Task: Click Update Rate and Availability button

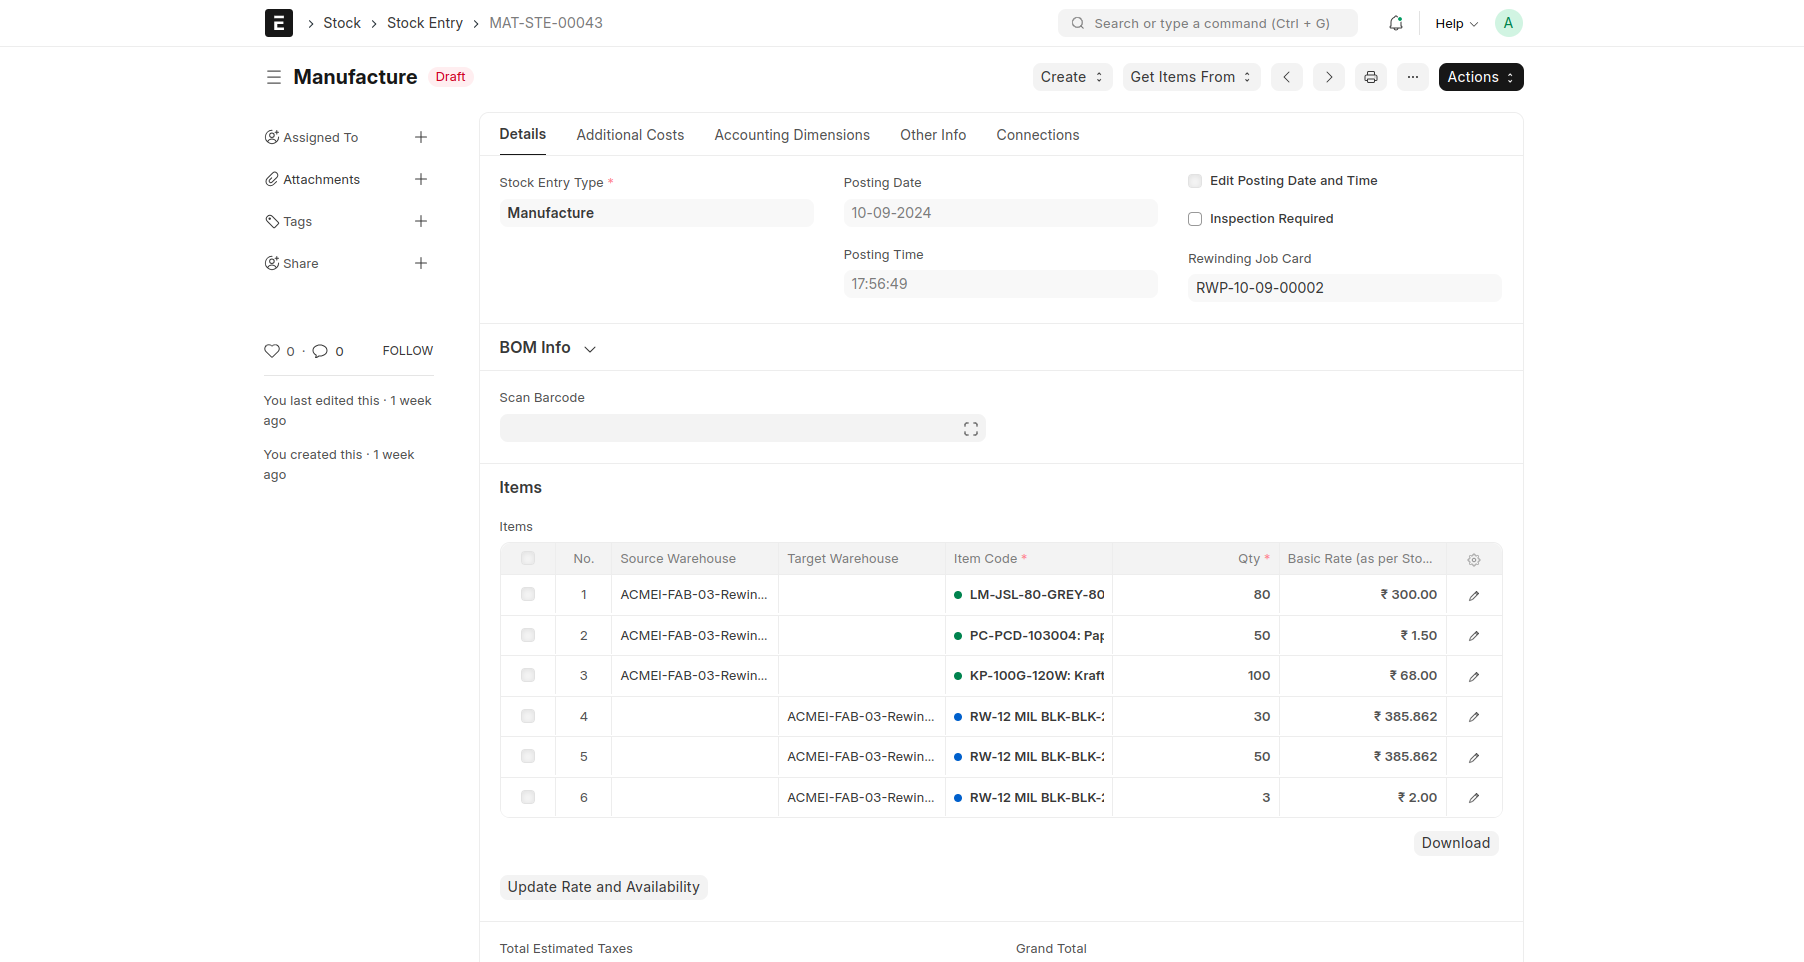Action: 603,887
